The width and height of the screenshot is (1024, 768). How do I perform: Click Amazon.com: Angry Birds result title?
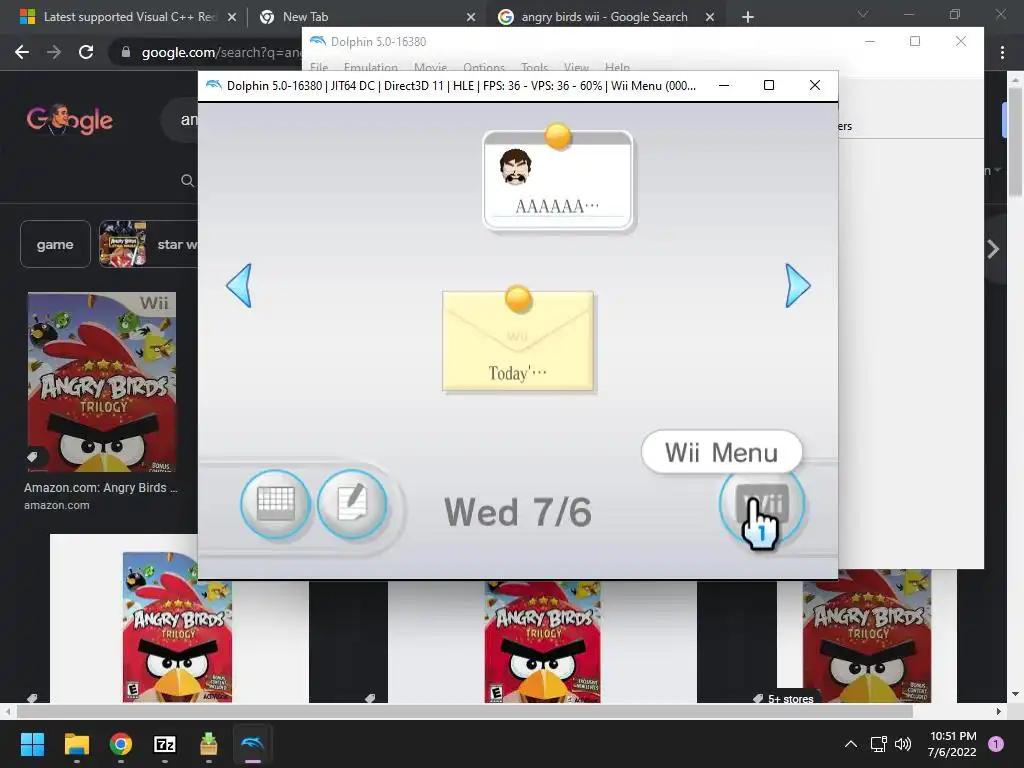point(101,487)
